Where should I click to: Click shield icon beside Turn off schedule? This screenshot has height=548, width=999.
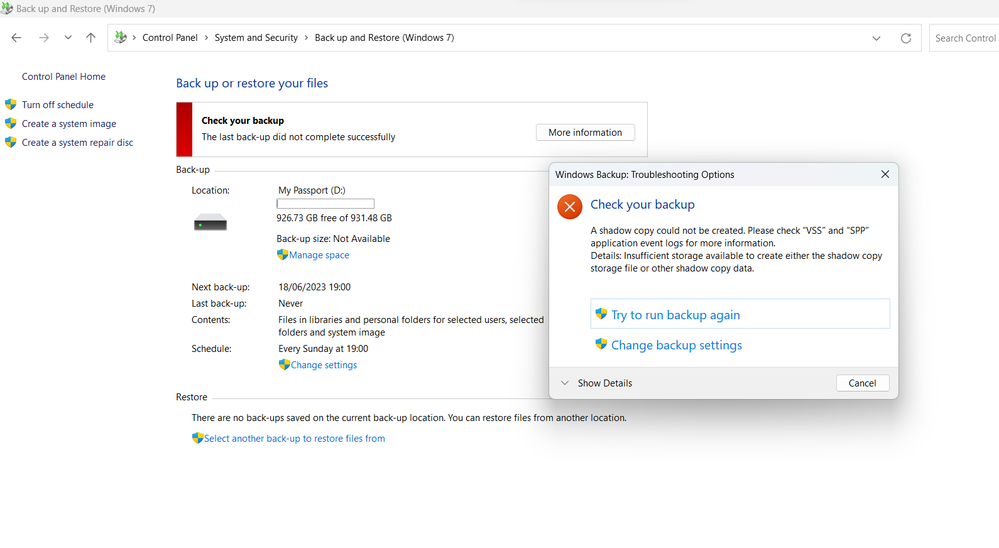coord(11,105)
